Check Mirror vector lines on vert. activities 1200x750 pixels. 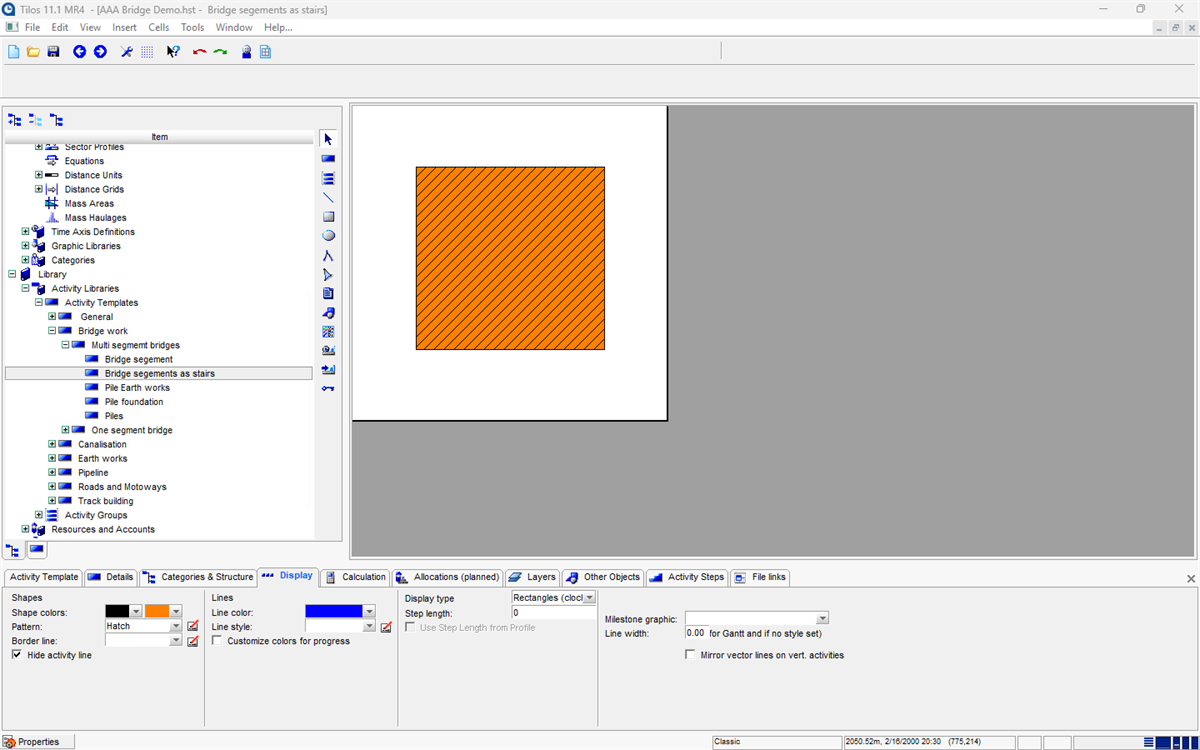click(x=690, y=655)
